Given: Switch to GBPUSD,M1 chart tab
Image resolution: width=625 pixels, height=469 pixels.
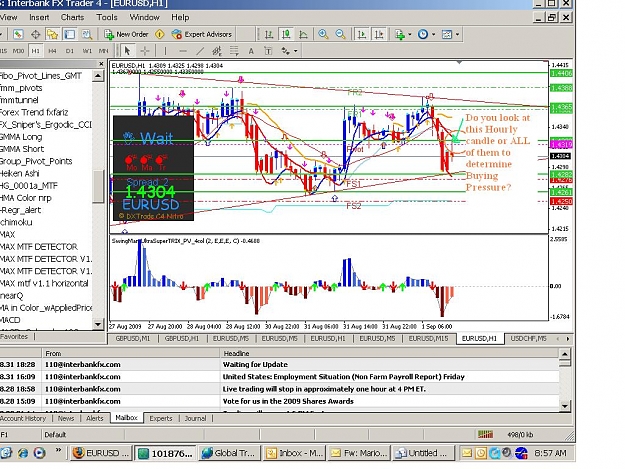Looking at the screenshot, I should pos(133,338).
